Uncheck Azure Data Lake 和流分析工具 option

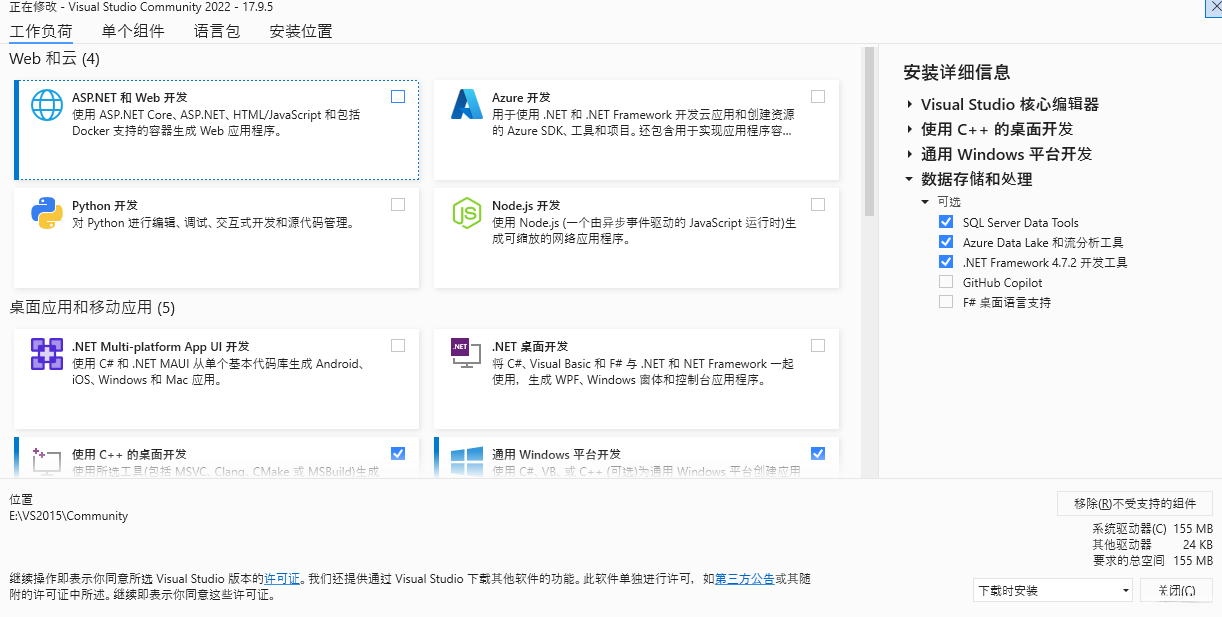click(946, 242)
